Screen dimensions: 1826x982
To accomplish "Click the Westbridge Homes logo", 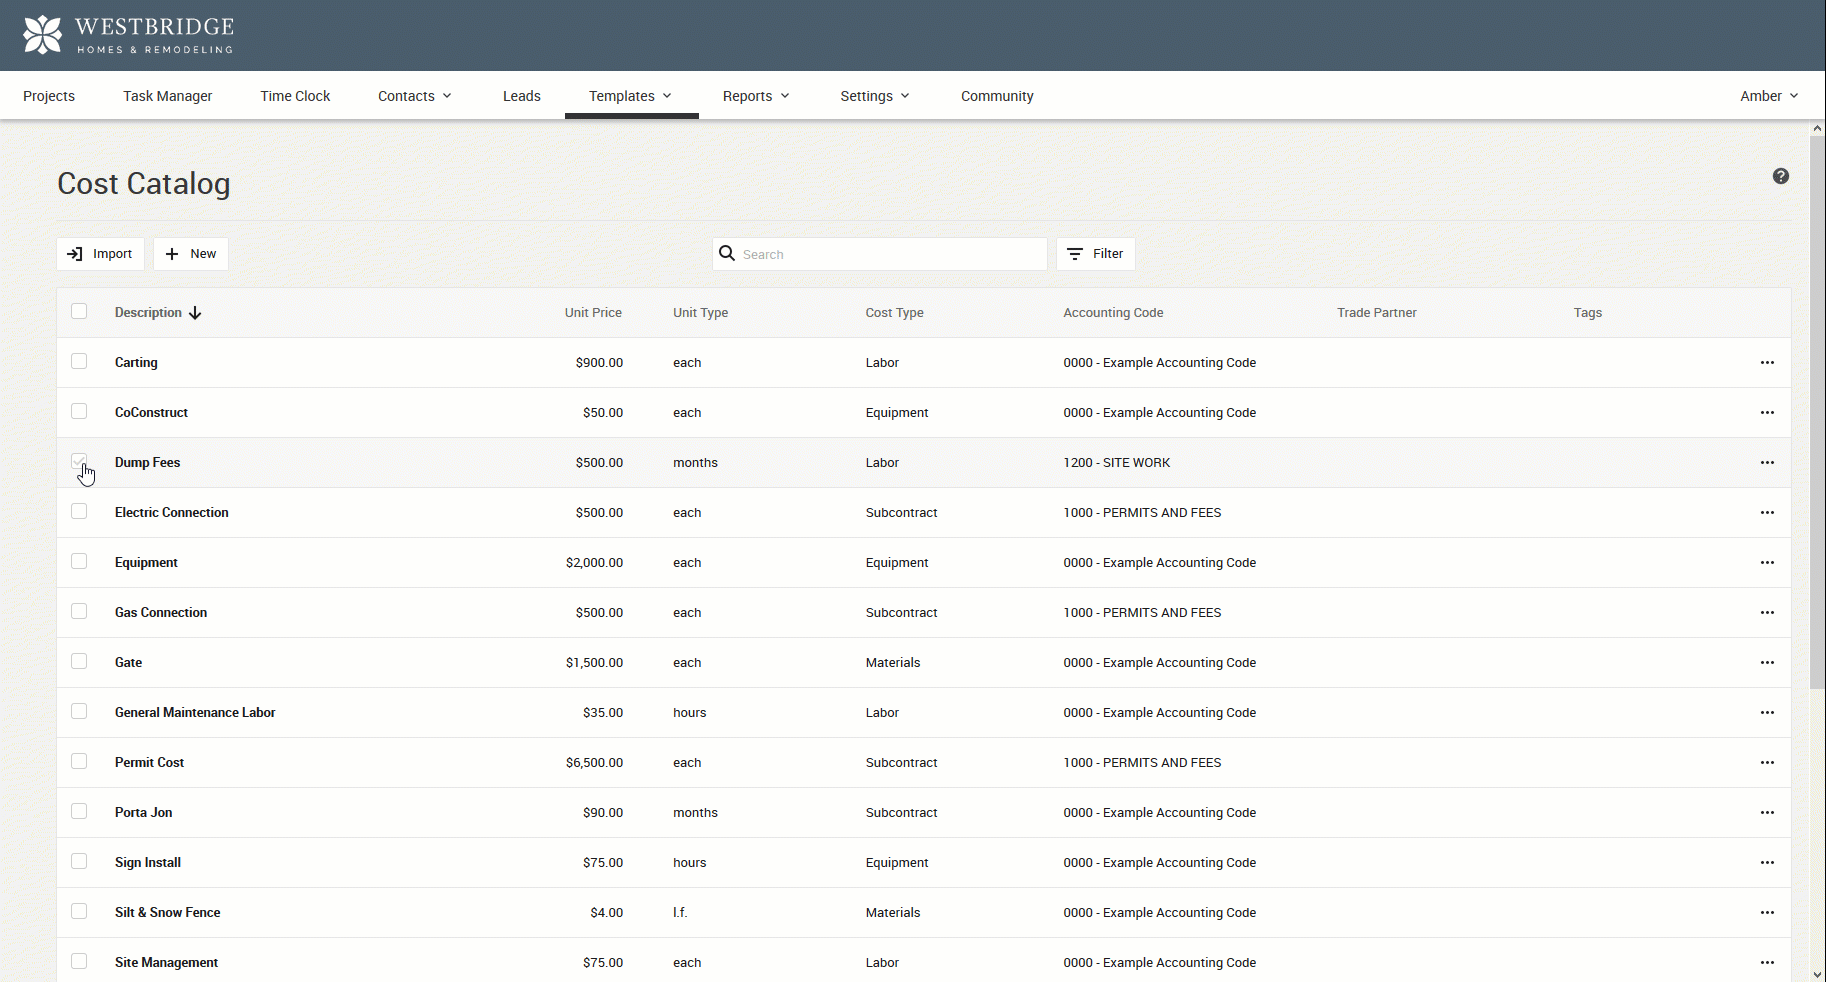I will pyautogui.click(x=128, y=35).
